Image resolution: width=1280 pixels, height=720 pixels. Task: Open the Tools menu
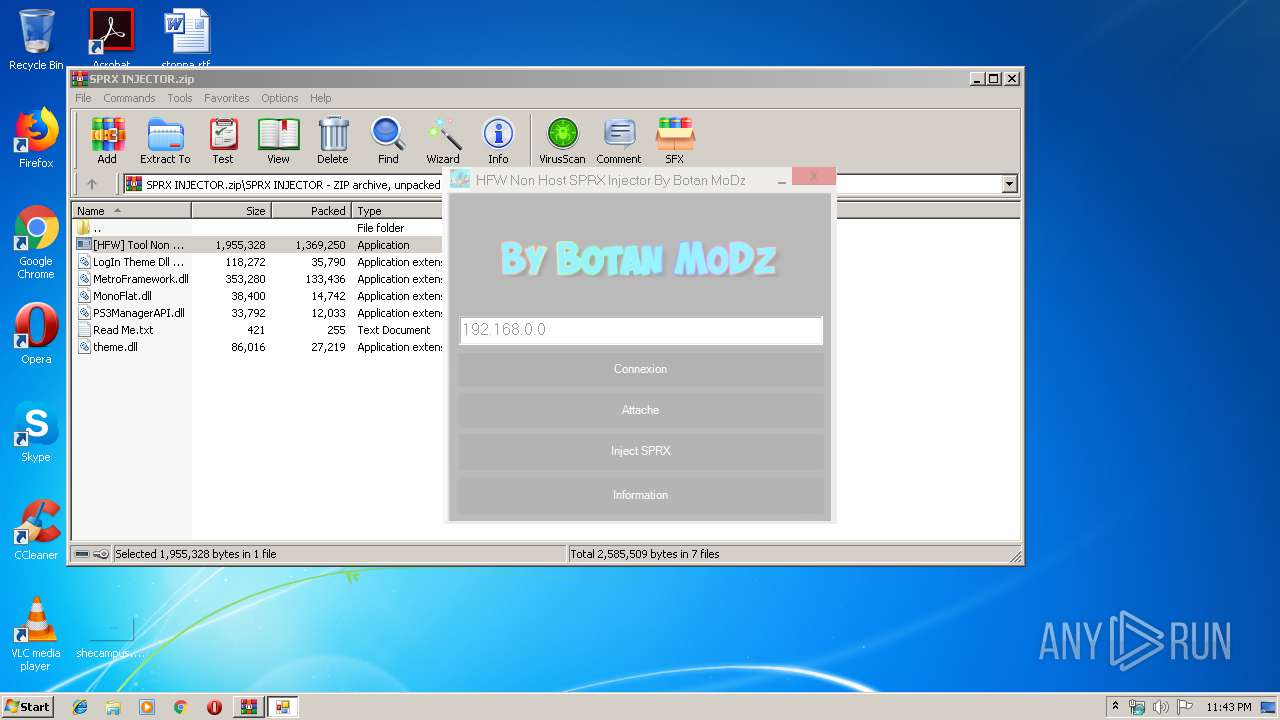click(180, 98)
